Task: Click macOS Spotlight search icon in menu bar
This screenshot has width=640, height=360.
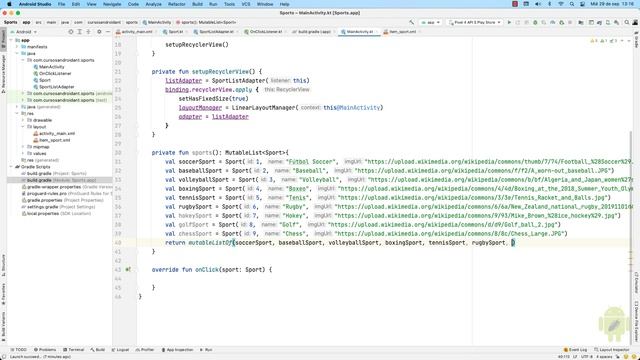Action: coord(572,4)
